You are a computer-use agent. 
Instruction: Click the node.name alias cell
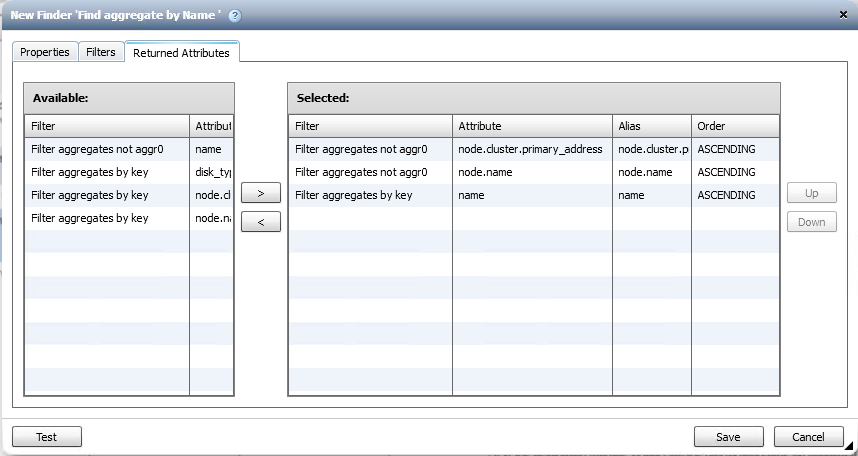click(651, 172)
